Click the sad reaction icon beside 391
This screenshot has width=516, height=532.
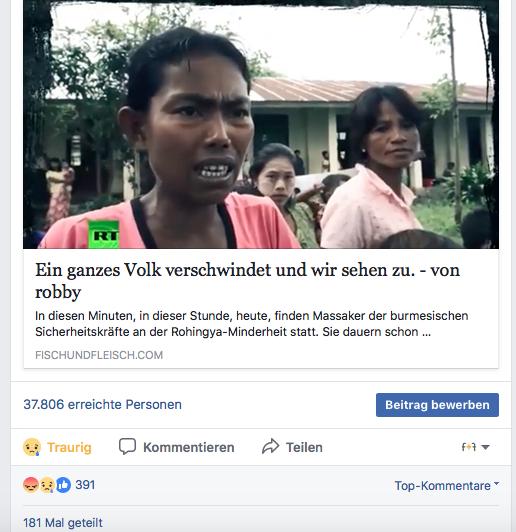pyautogui.click(x=47, y=485)
